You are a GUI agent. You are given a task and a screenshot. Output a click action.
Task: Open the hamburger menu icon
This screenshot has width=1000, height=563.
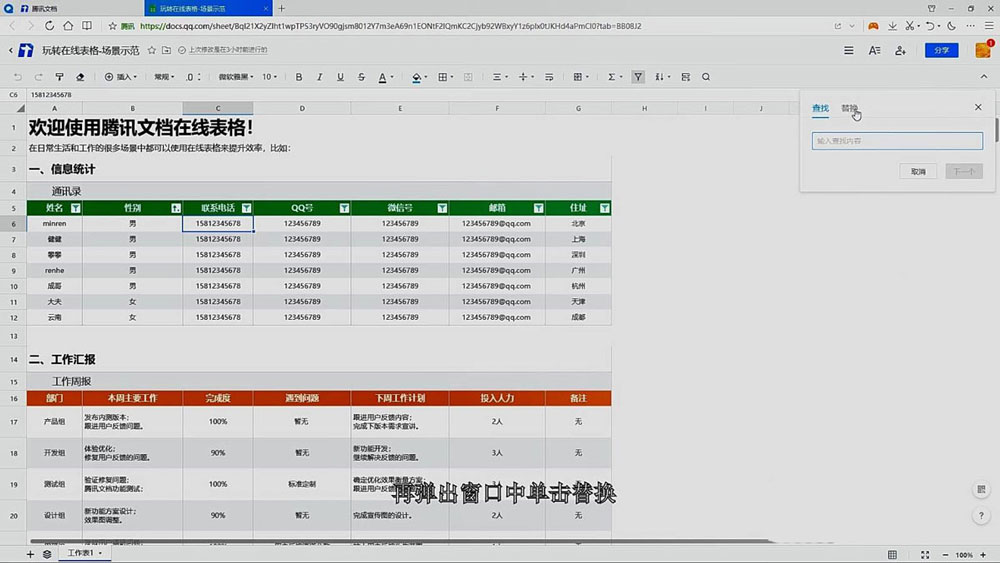[849, 50]
